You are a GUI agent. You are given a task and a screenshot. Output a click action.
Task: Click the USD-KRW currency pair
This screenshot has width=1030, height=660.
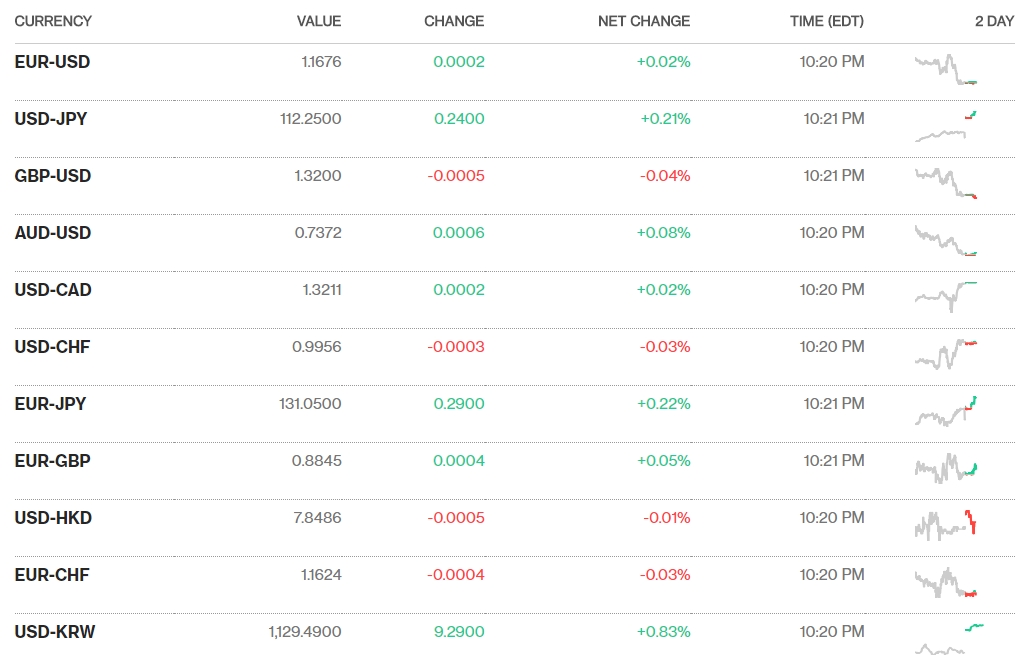pos(55,632)
